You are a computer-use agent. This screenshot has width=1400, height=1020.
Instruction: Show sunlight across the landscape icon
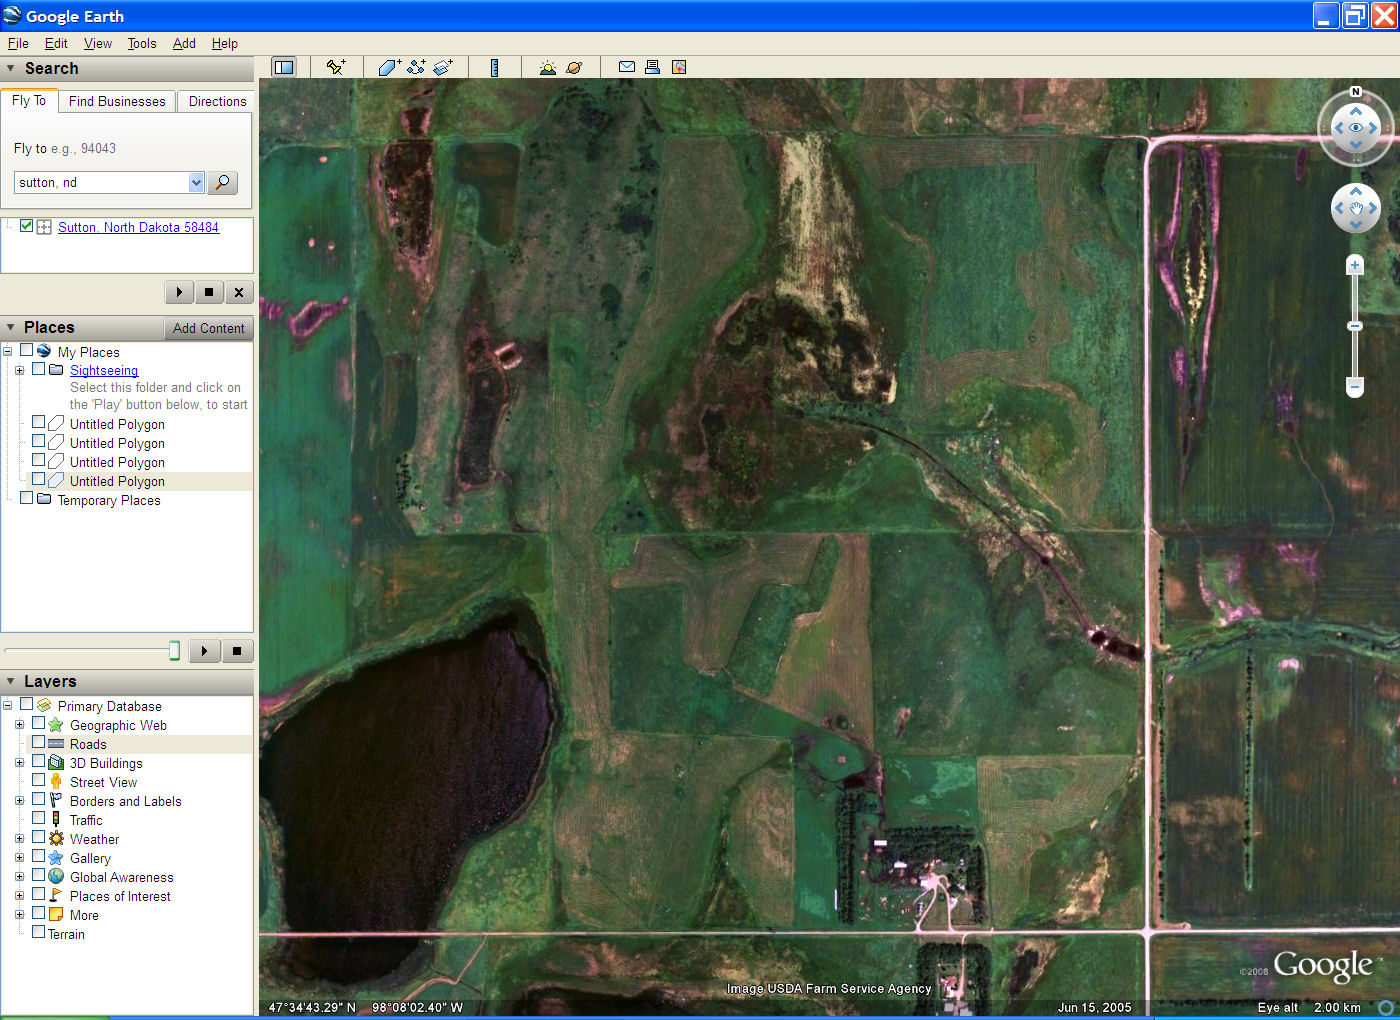click(547, 67)
